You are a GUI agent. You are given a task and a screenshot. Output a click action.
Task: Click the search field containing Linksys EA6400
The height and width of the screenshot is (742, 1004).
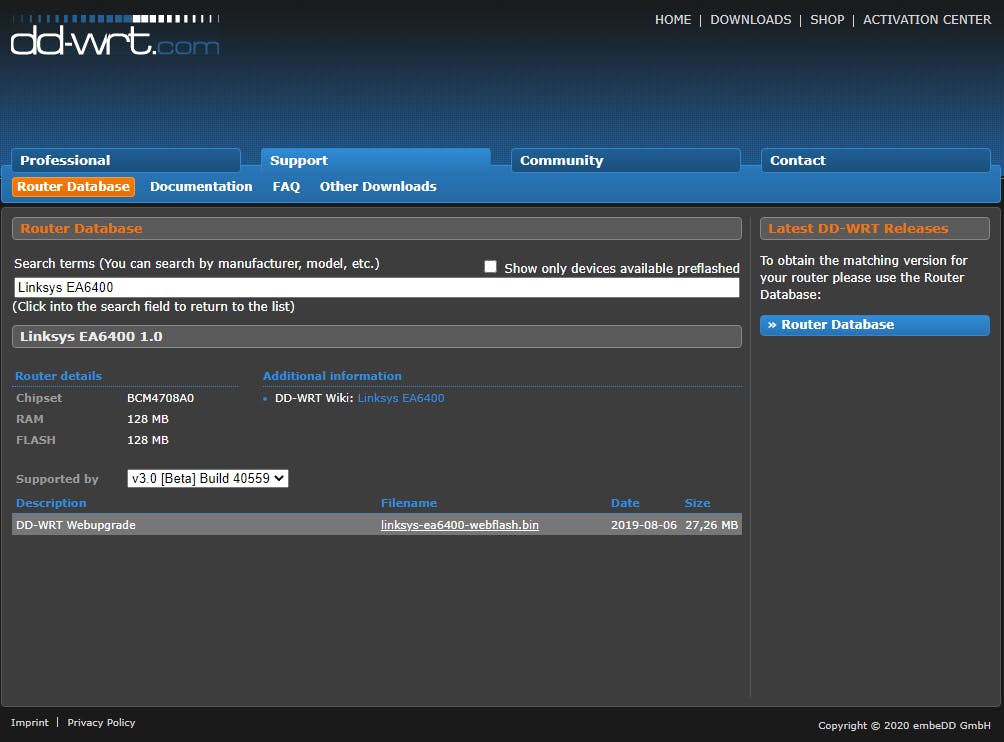pyautogui.click(x=376, y=287)
